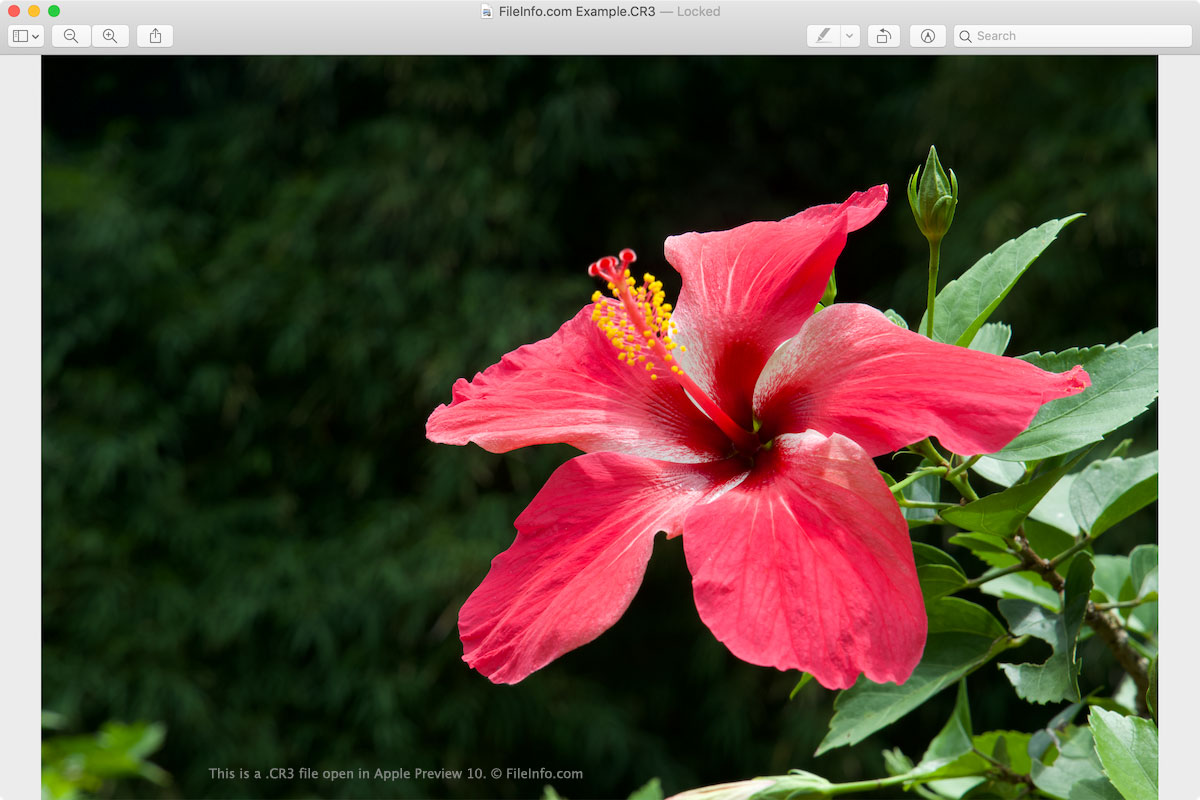This screenshot has width=1200, height=800.
Task: Click the Locked status in title bar
Action: pos(699,12)
